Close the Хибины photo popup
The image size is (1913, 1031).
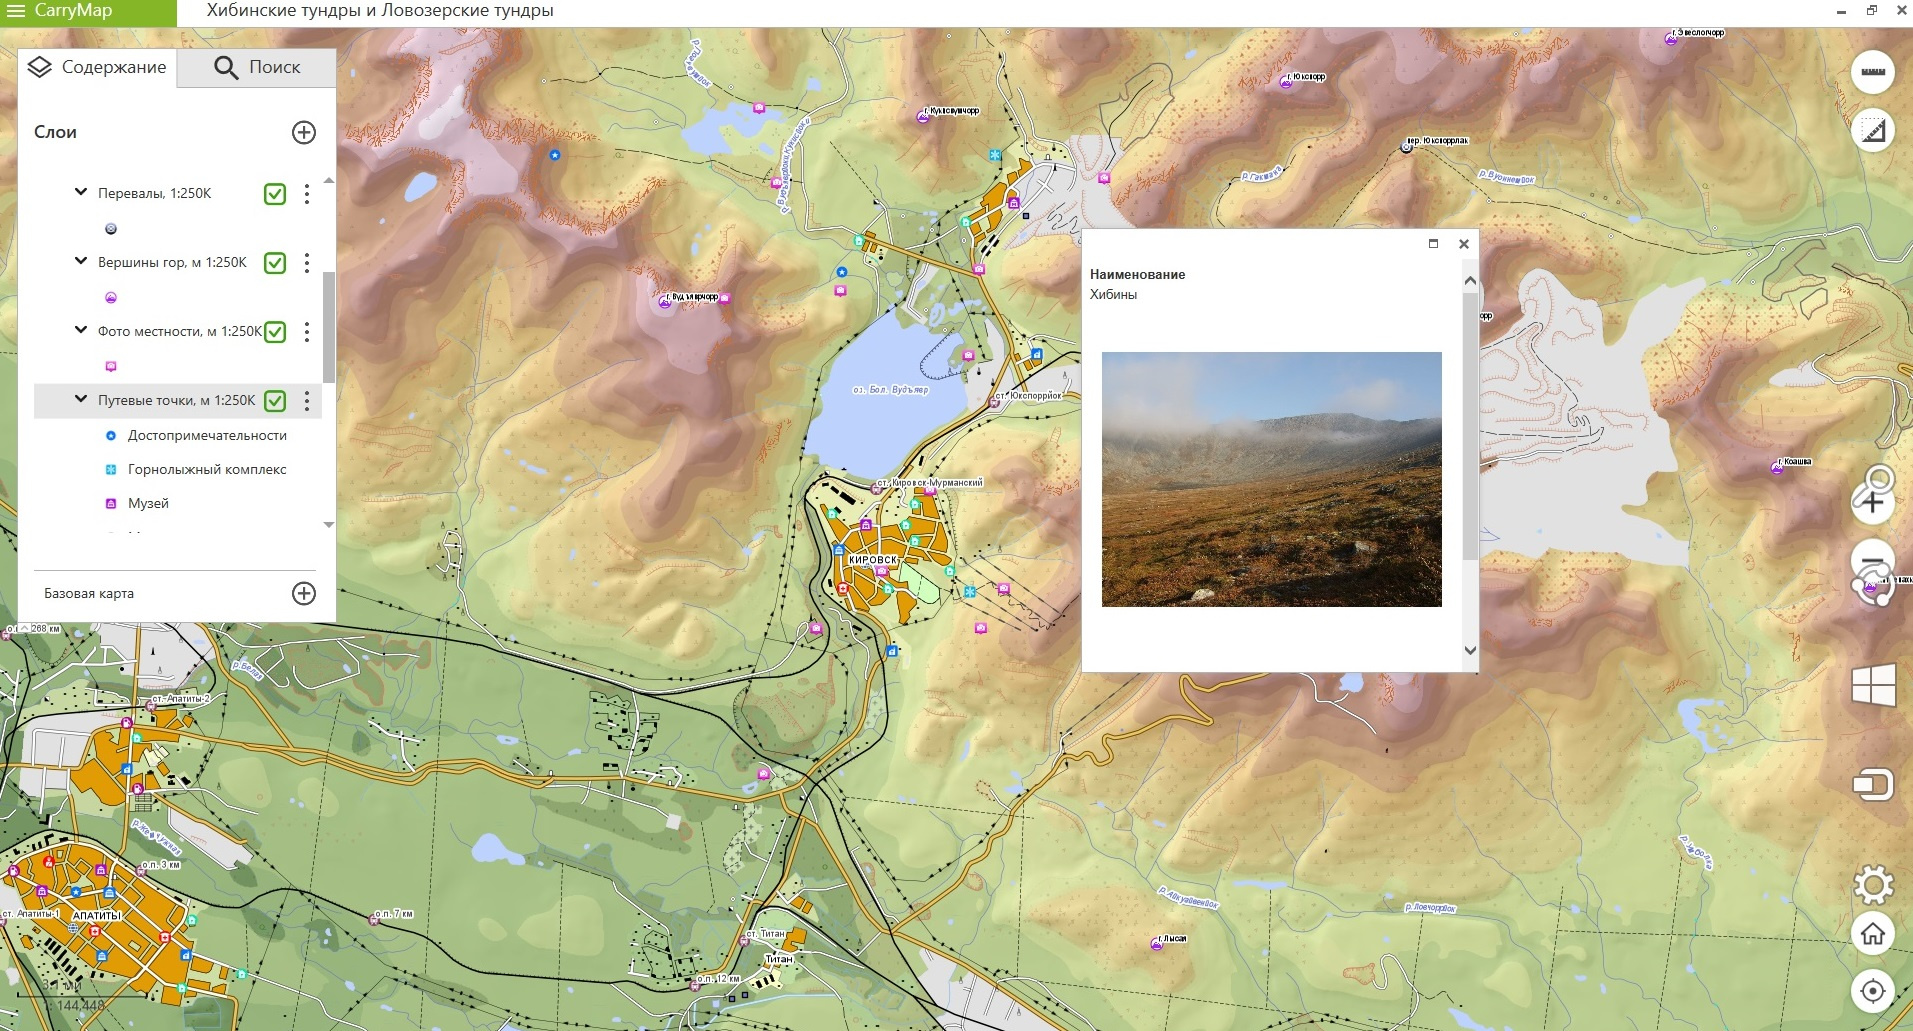[1463, 244]
